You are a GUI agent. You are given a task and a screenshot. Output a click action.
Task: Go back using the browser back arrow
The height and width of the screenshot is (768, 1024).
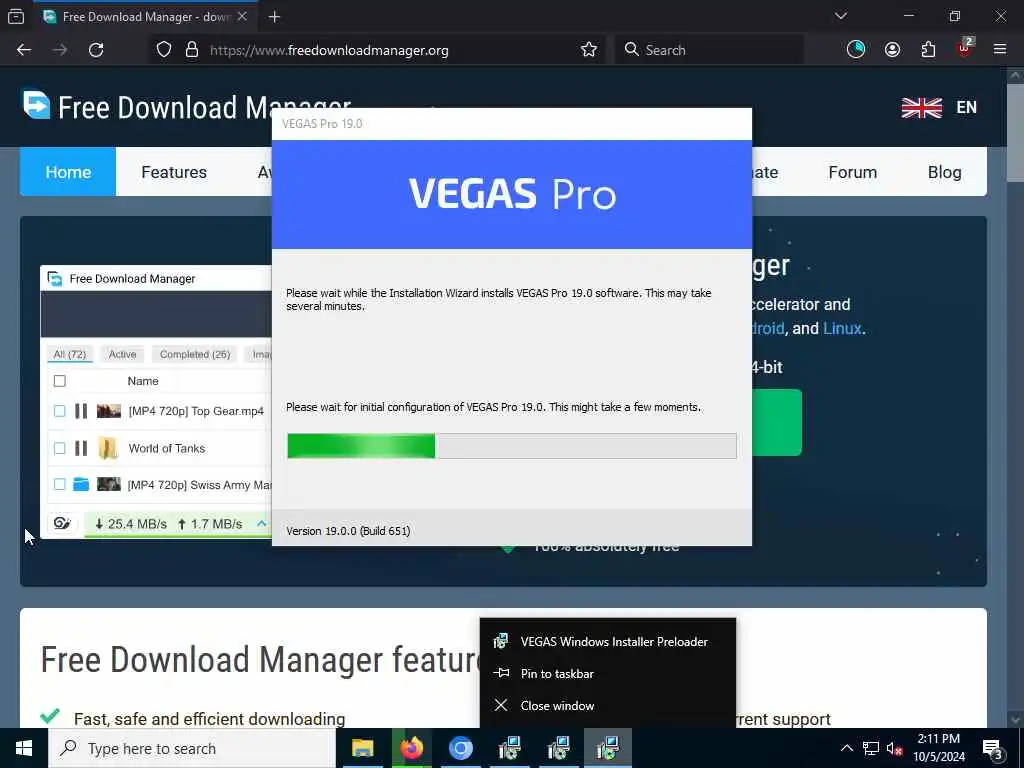pyautogui.click(x=24, y=50)
